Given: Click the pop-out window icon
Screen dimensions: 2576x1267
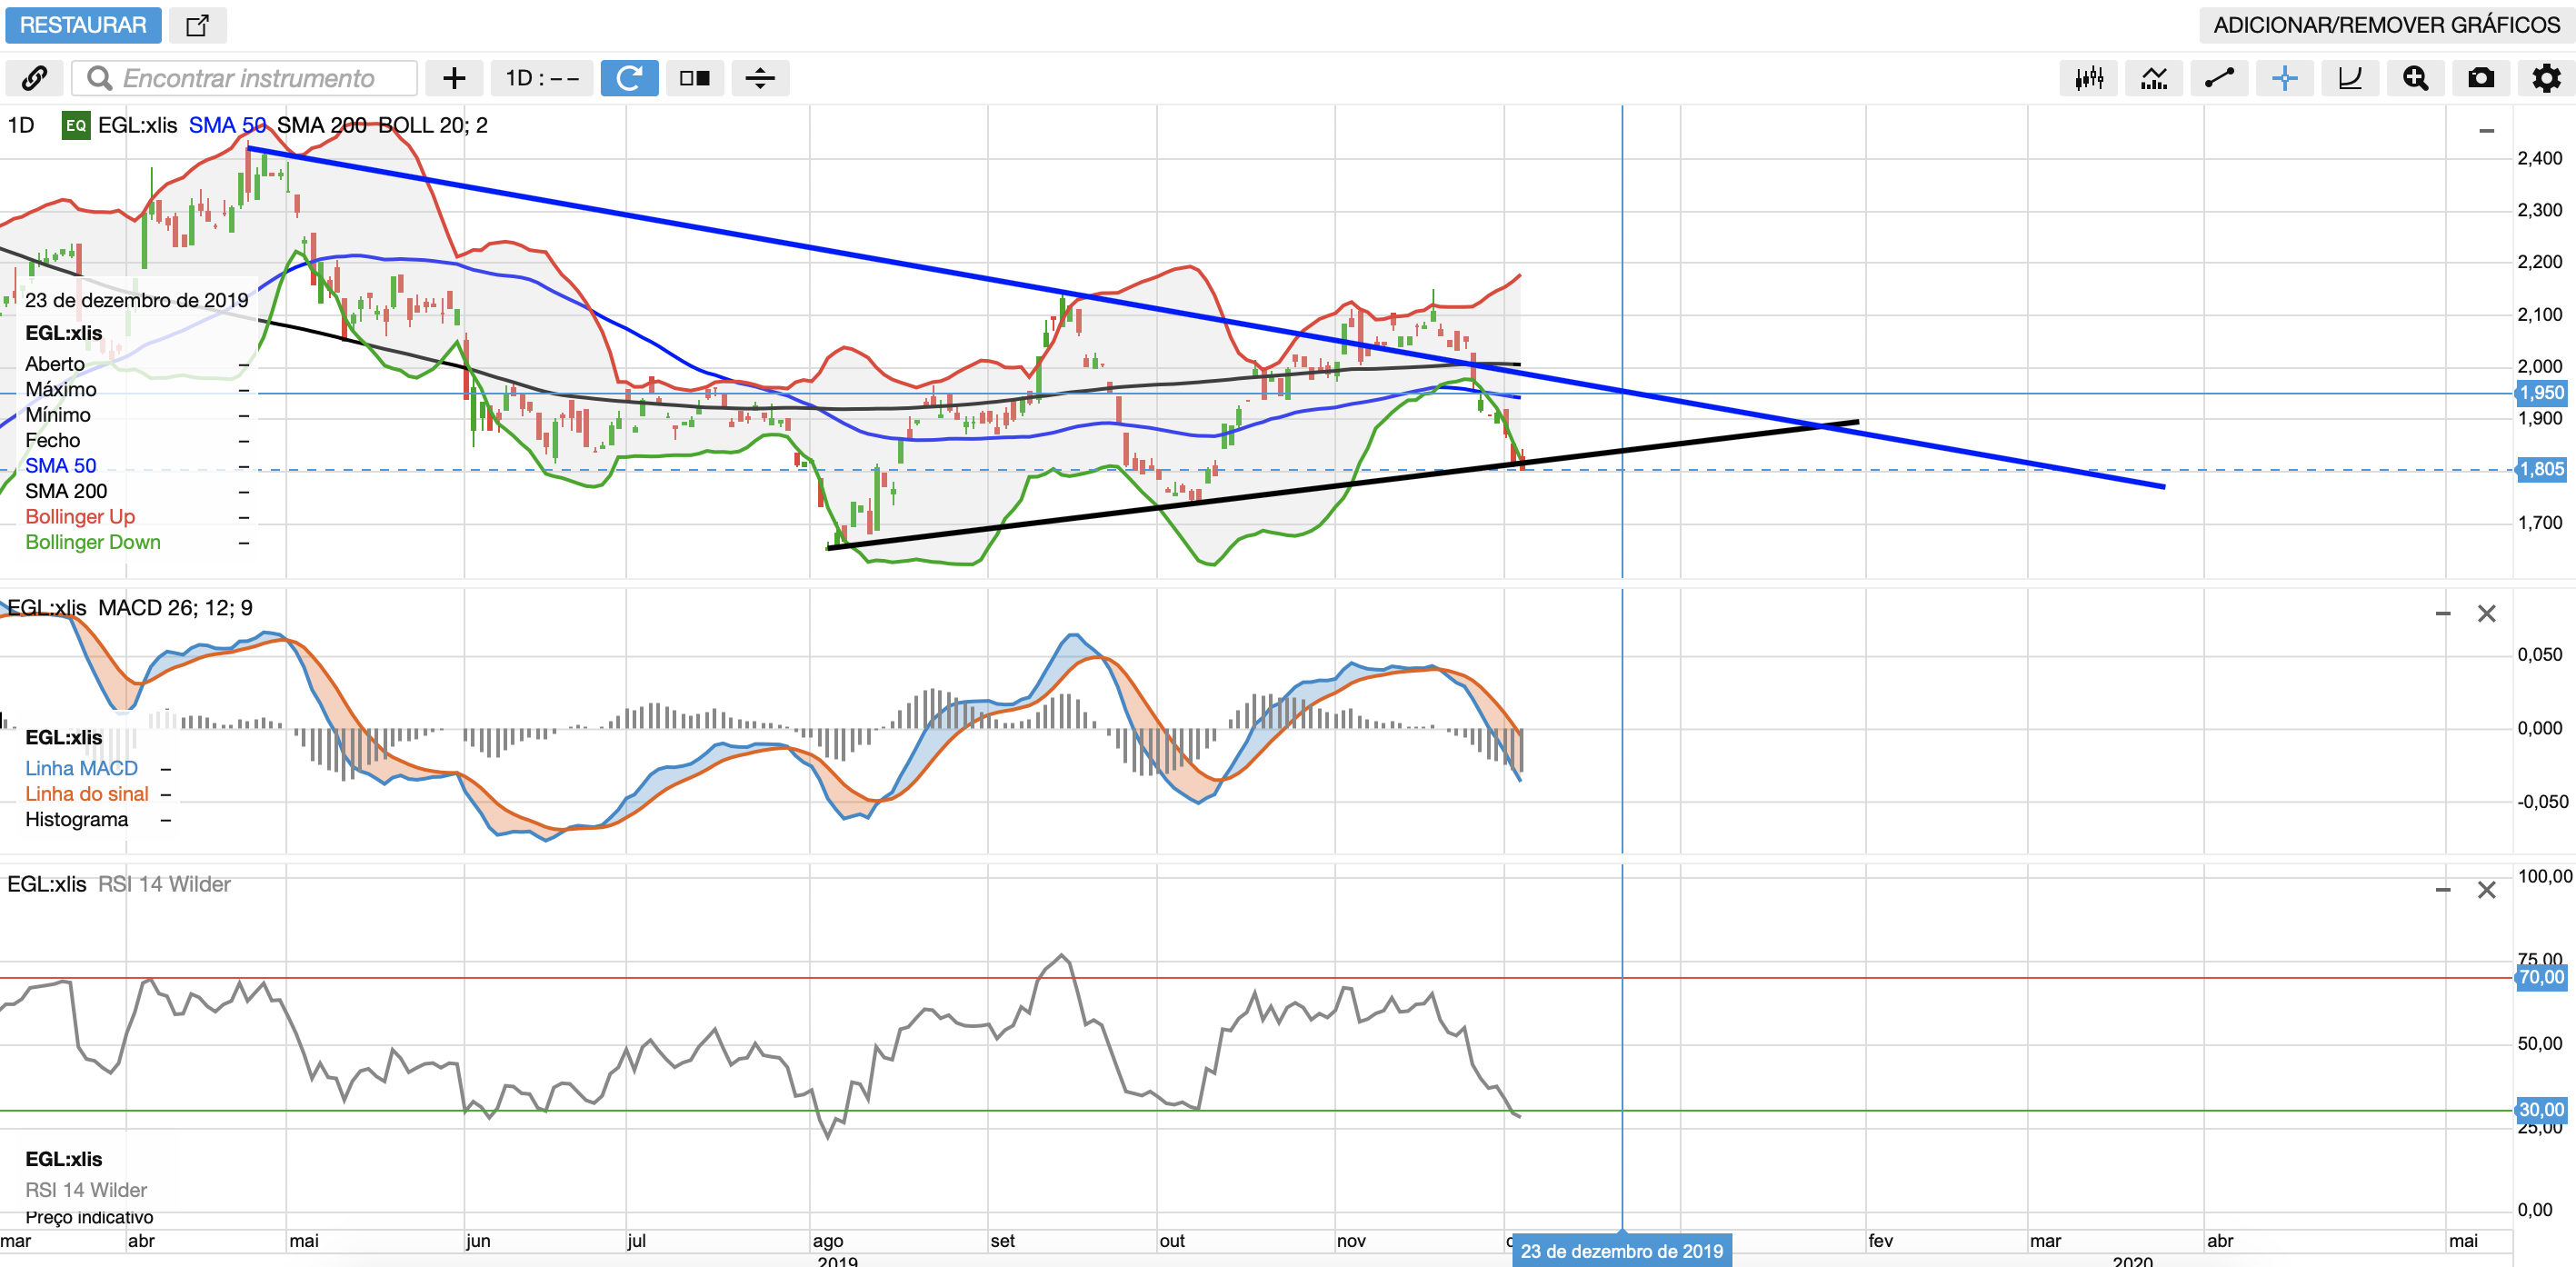Looking at the screenshot, I should pos(197,25).
